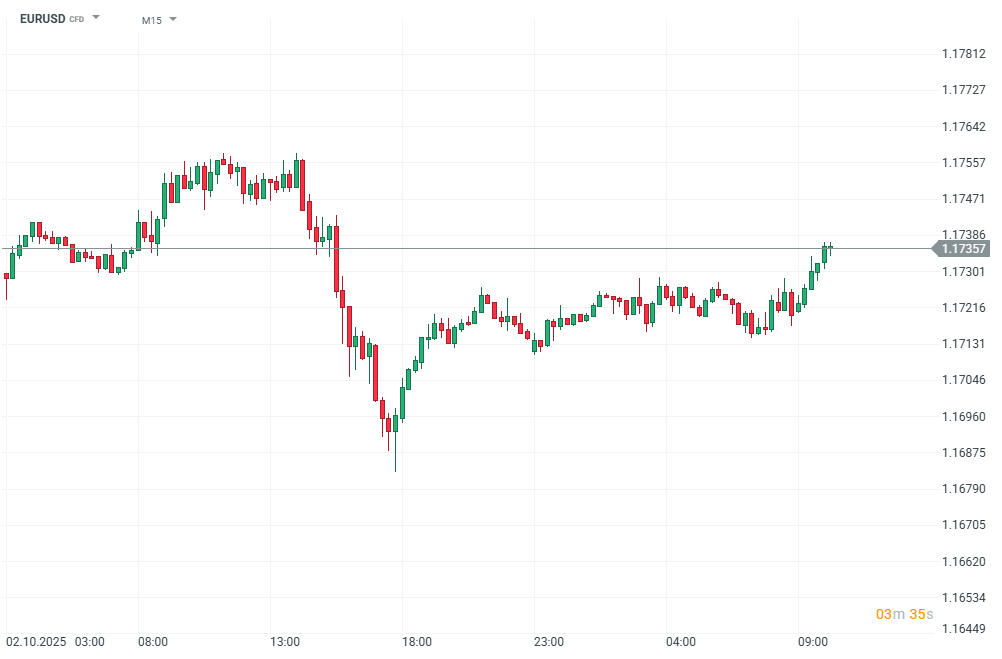
Task: Click the CFD tag beside EURUSD
Action: click(x=76, y=20)
